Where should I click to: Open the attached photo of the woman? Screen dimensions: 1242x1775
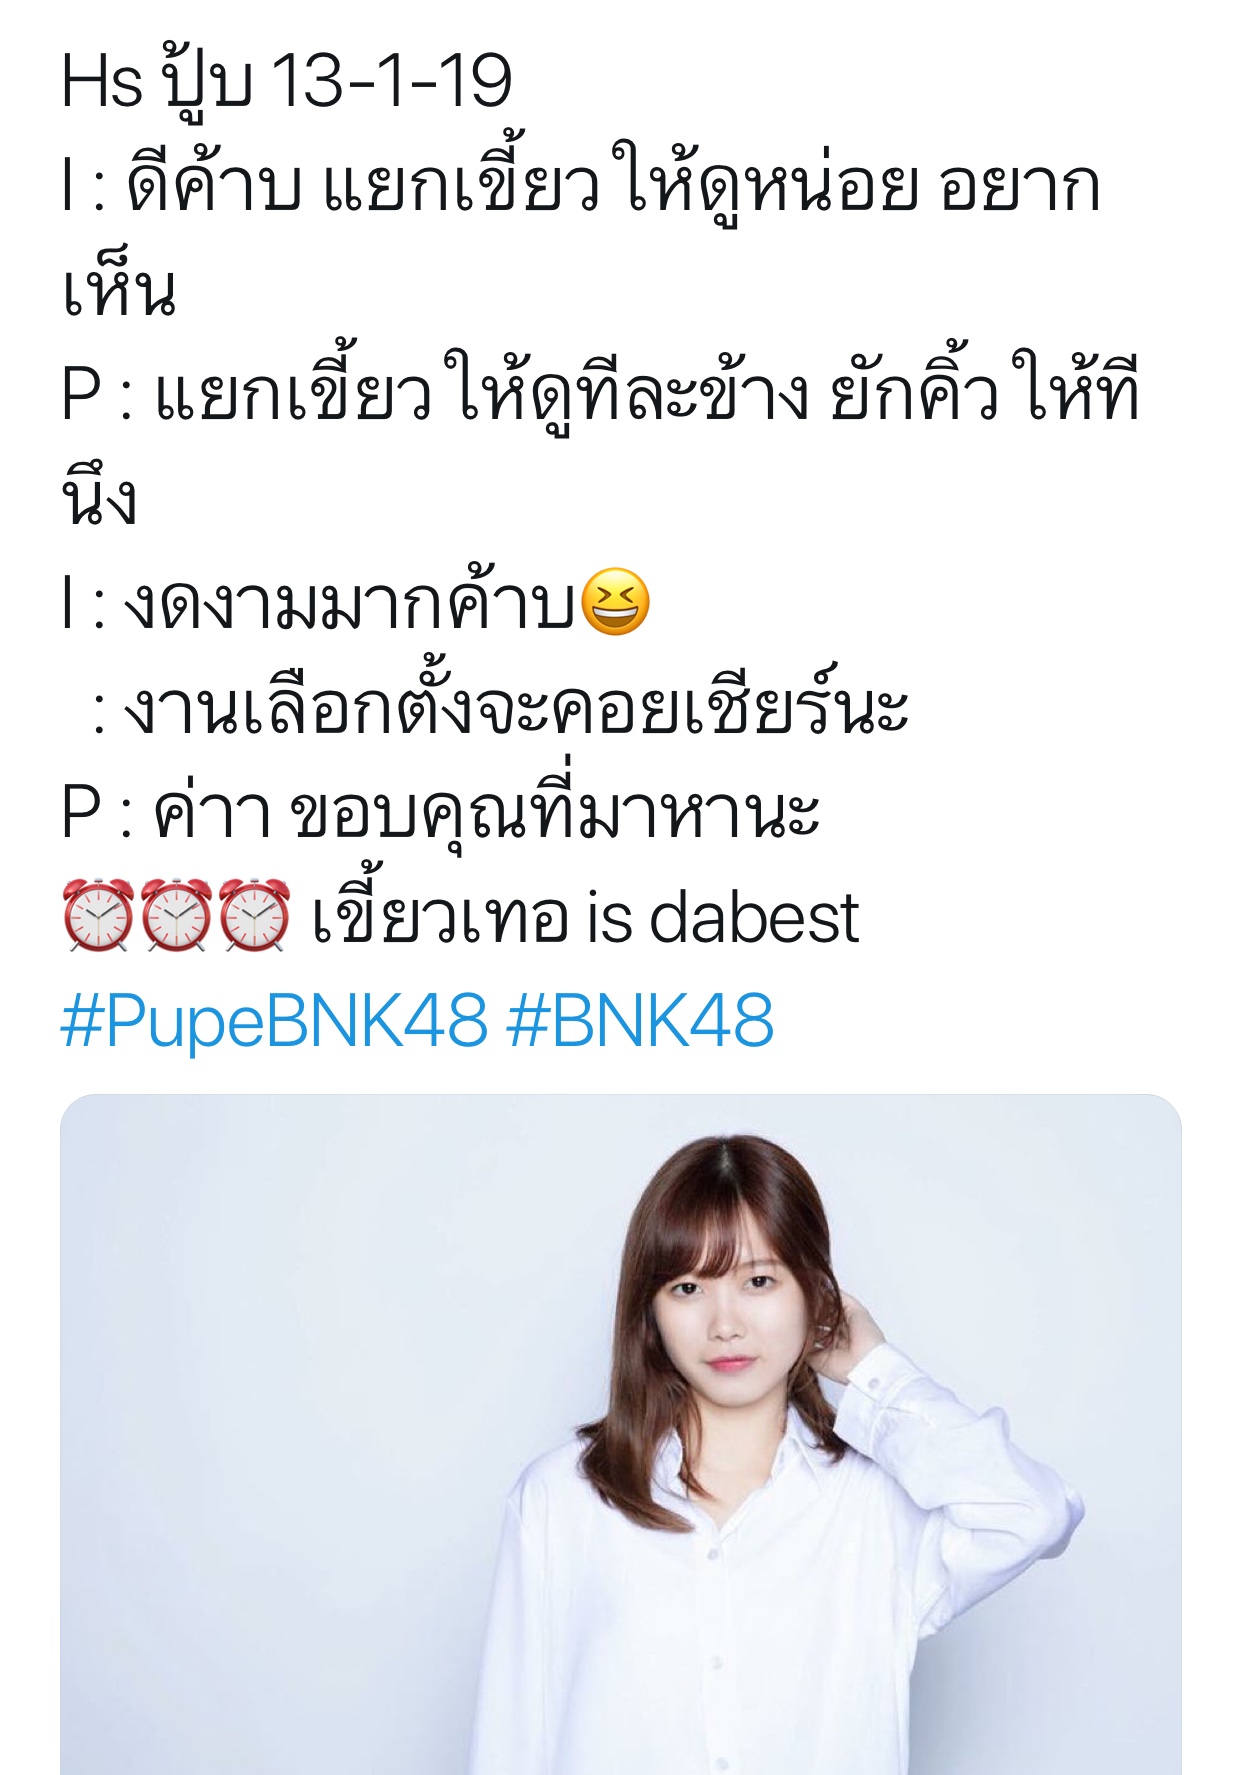[621, 1435]
